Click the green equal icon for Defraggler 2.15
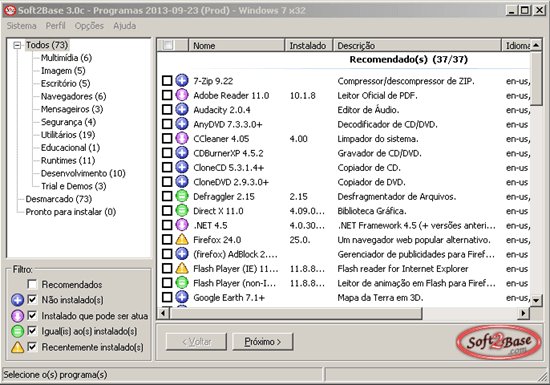550x385 pixels. (182, 196)
